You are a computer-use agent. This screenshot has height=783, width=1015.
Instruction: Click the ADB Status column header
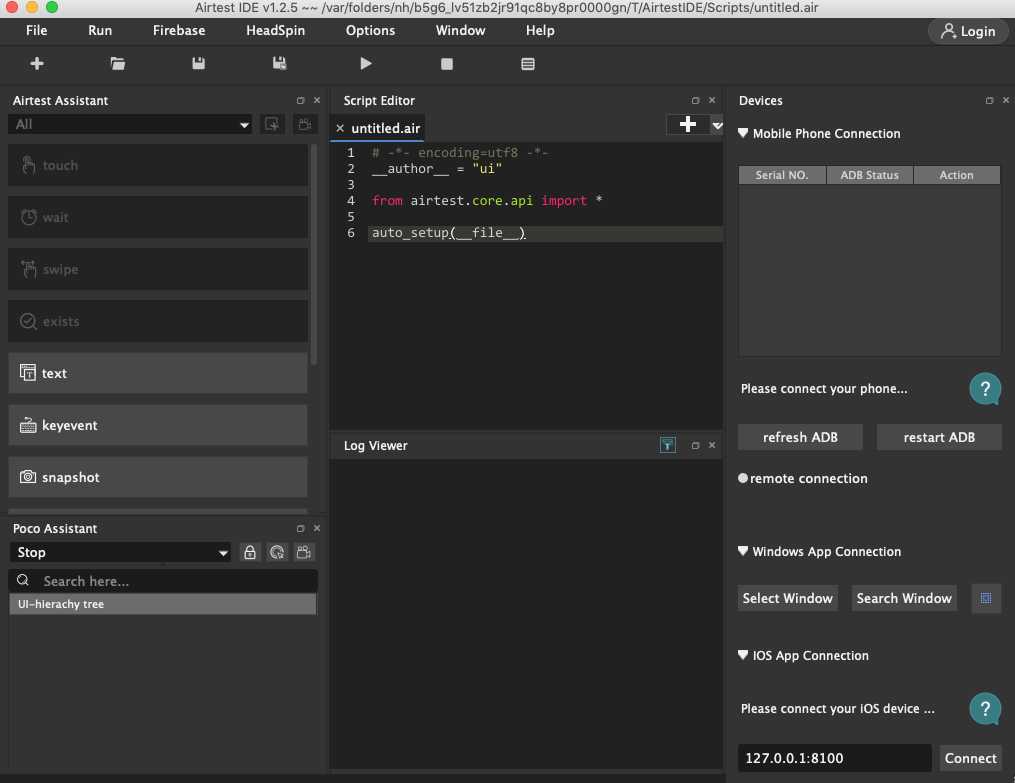pos(869,175)
